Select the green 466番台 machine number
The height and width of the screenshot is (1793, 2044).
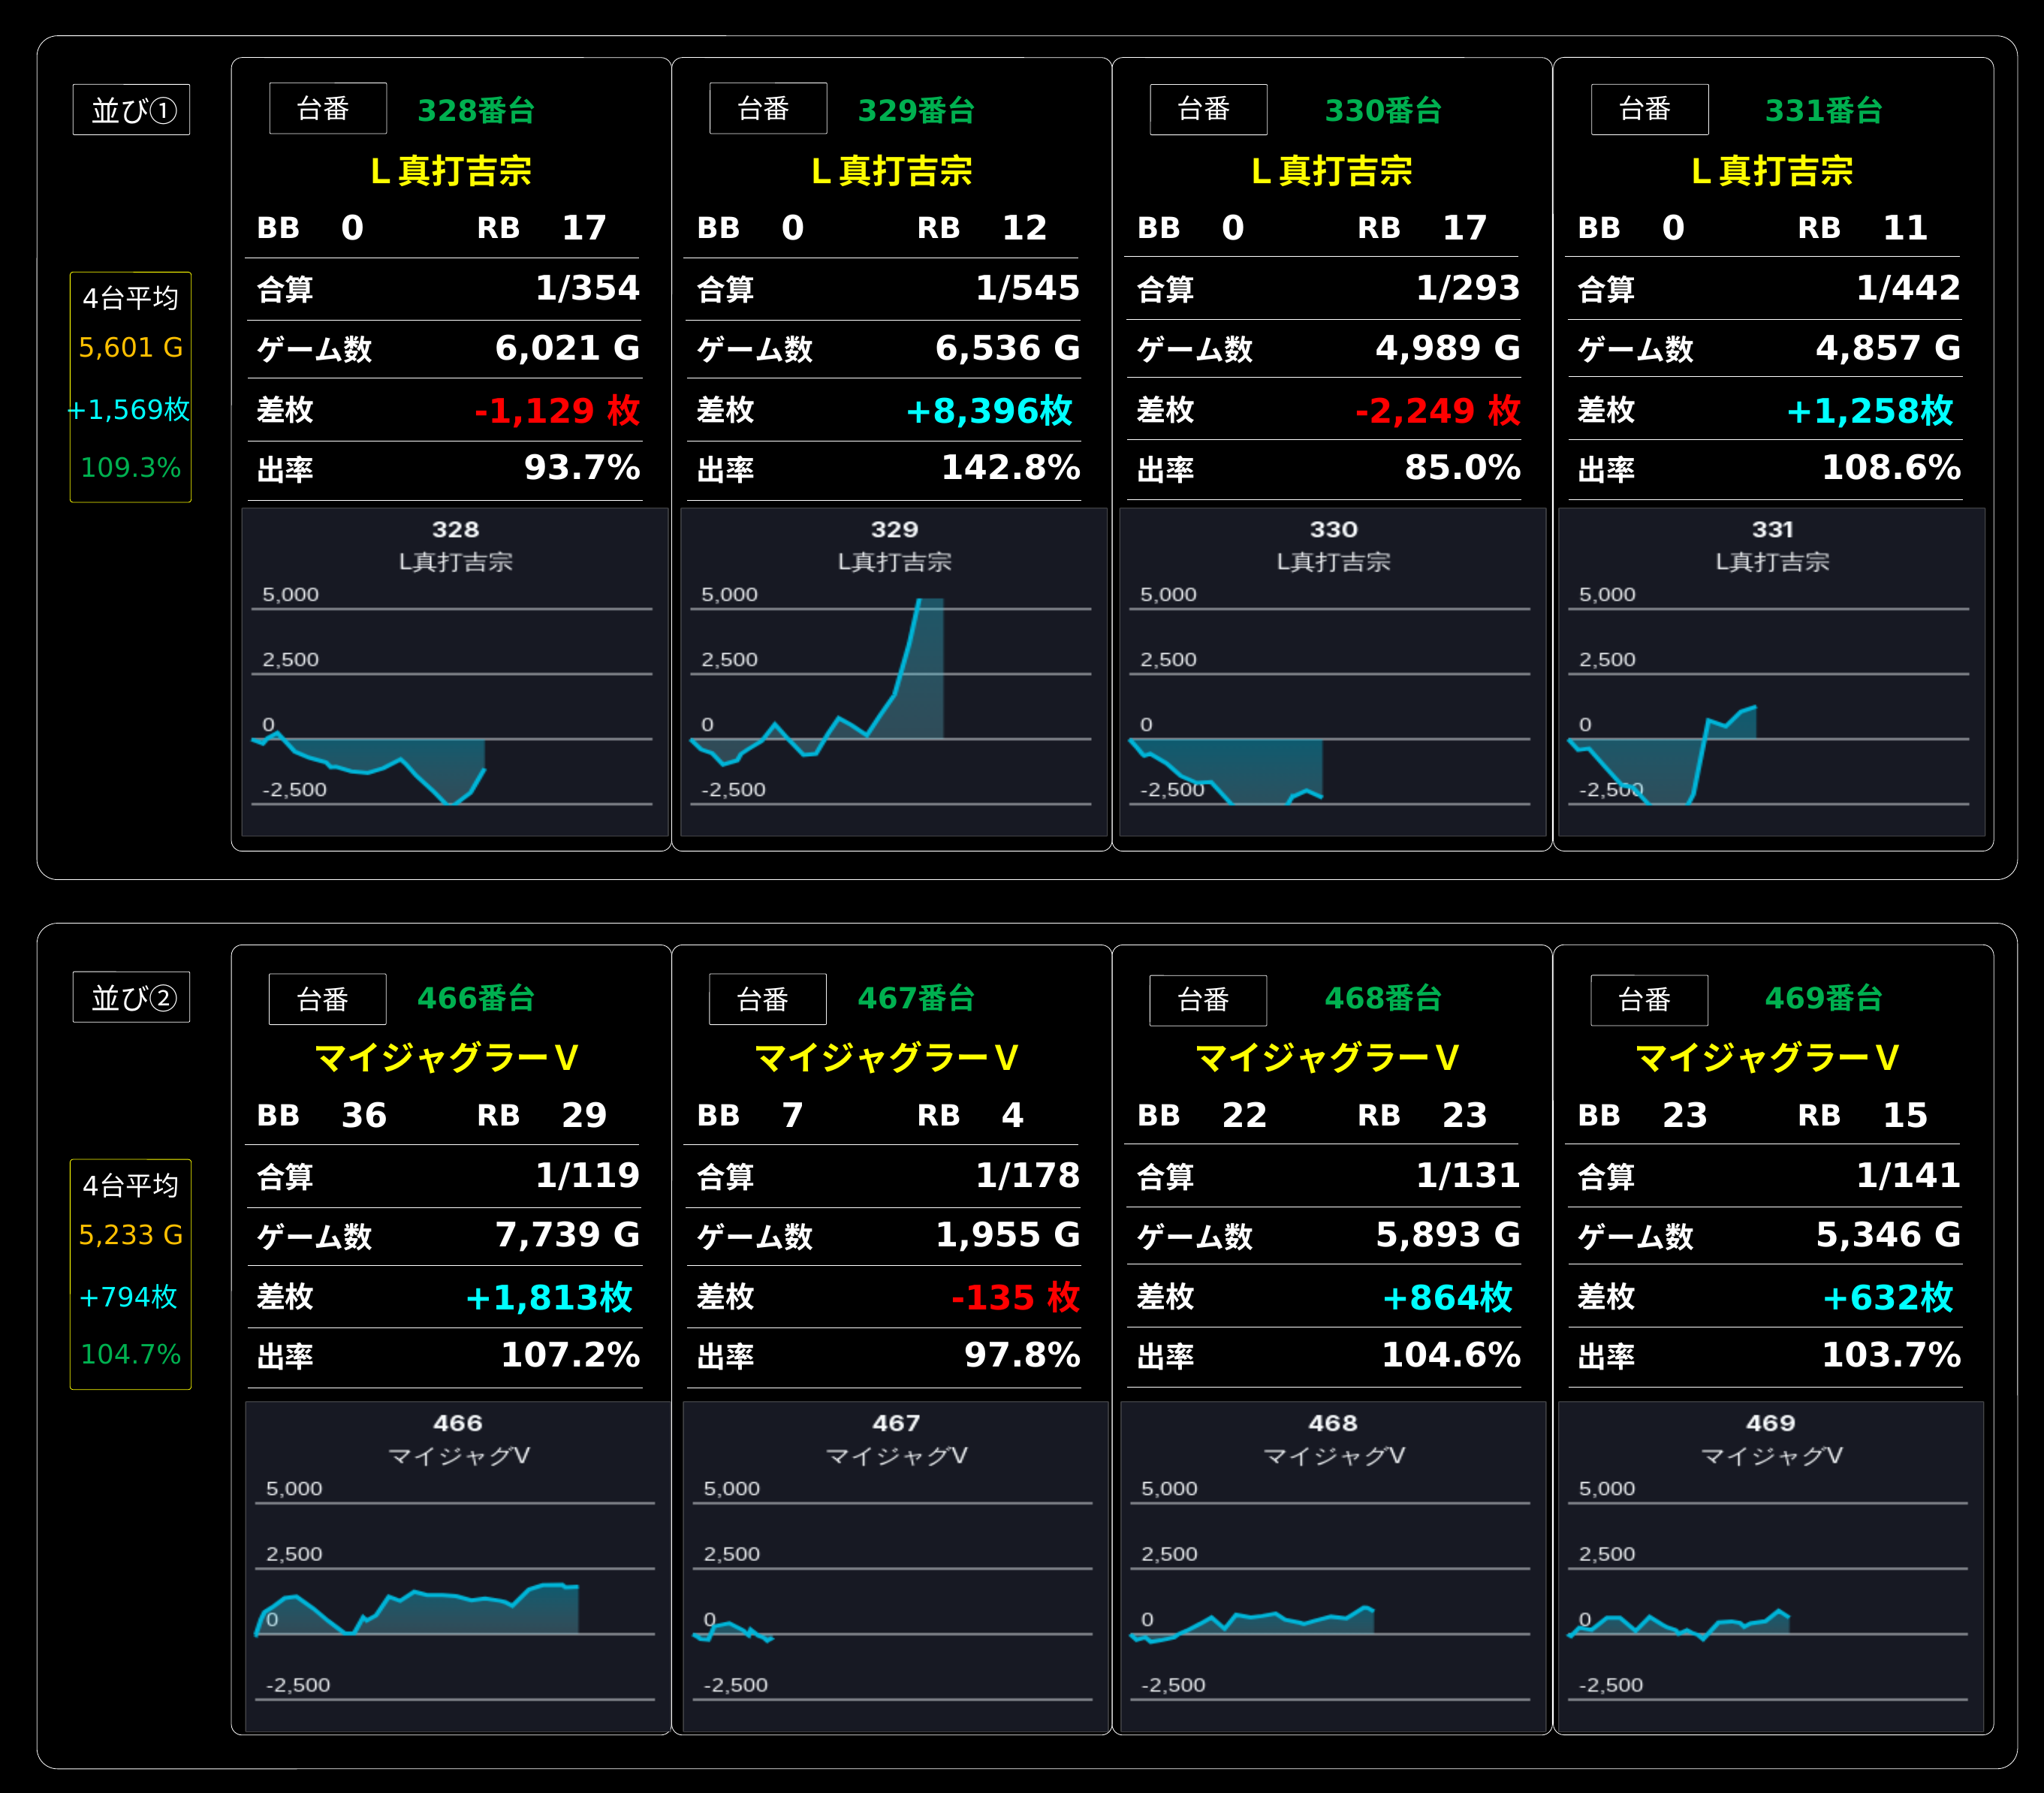(x=476, y=998)
